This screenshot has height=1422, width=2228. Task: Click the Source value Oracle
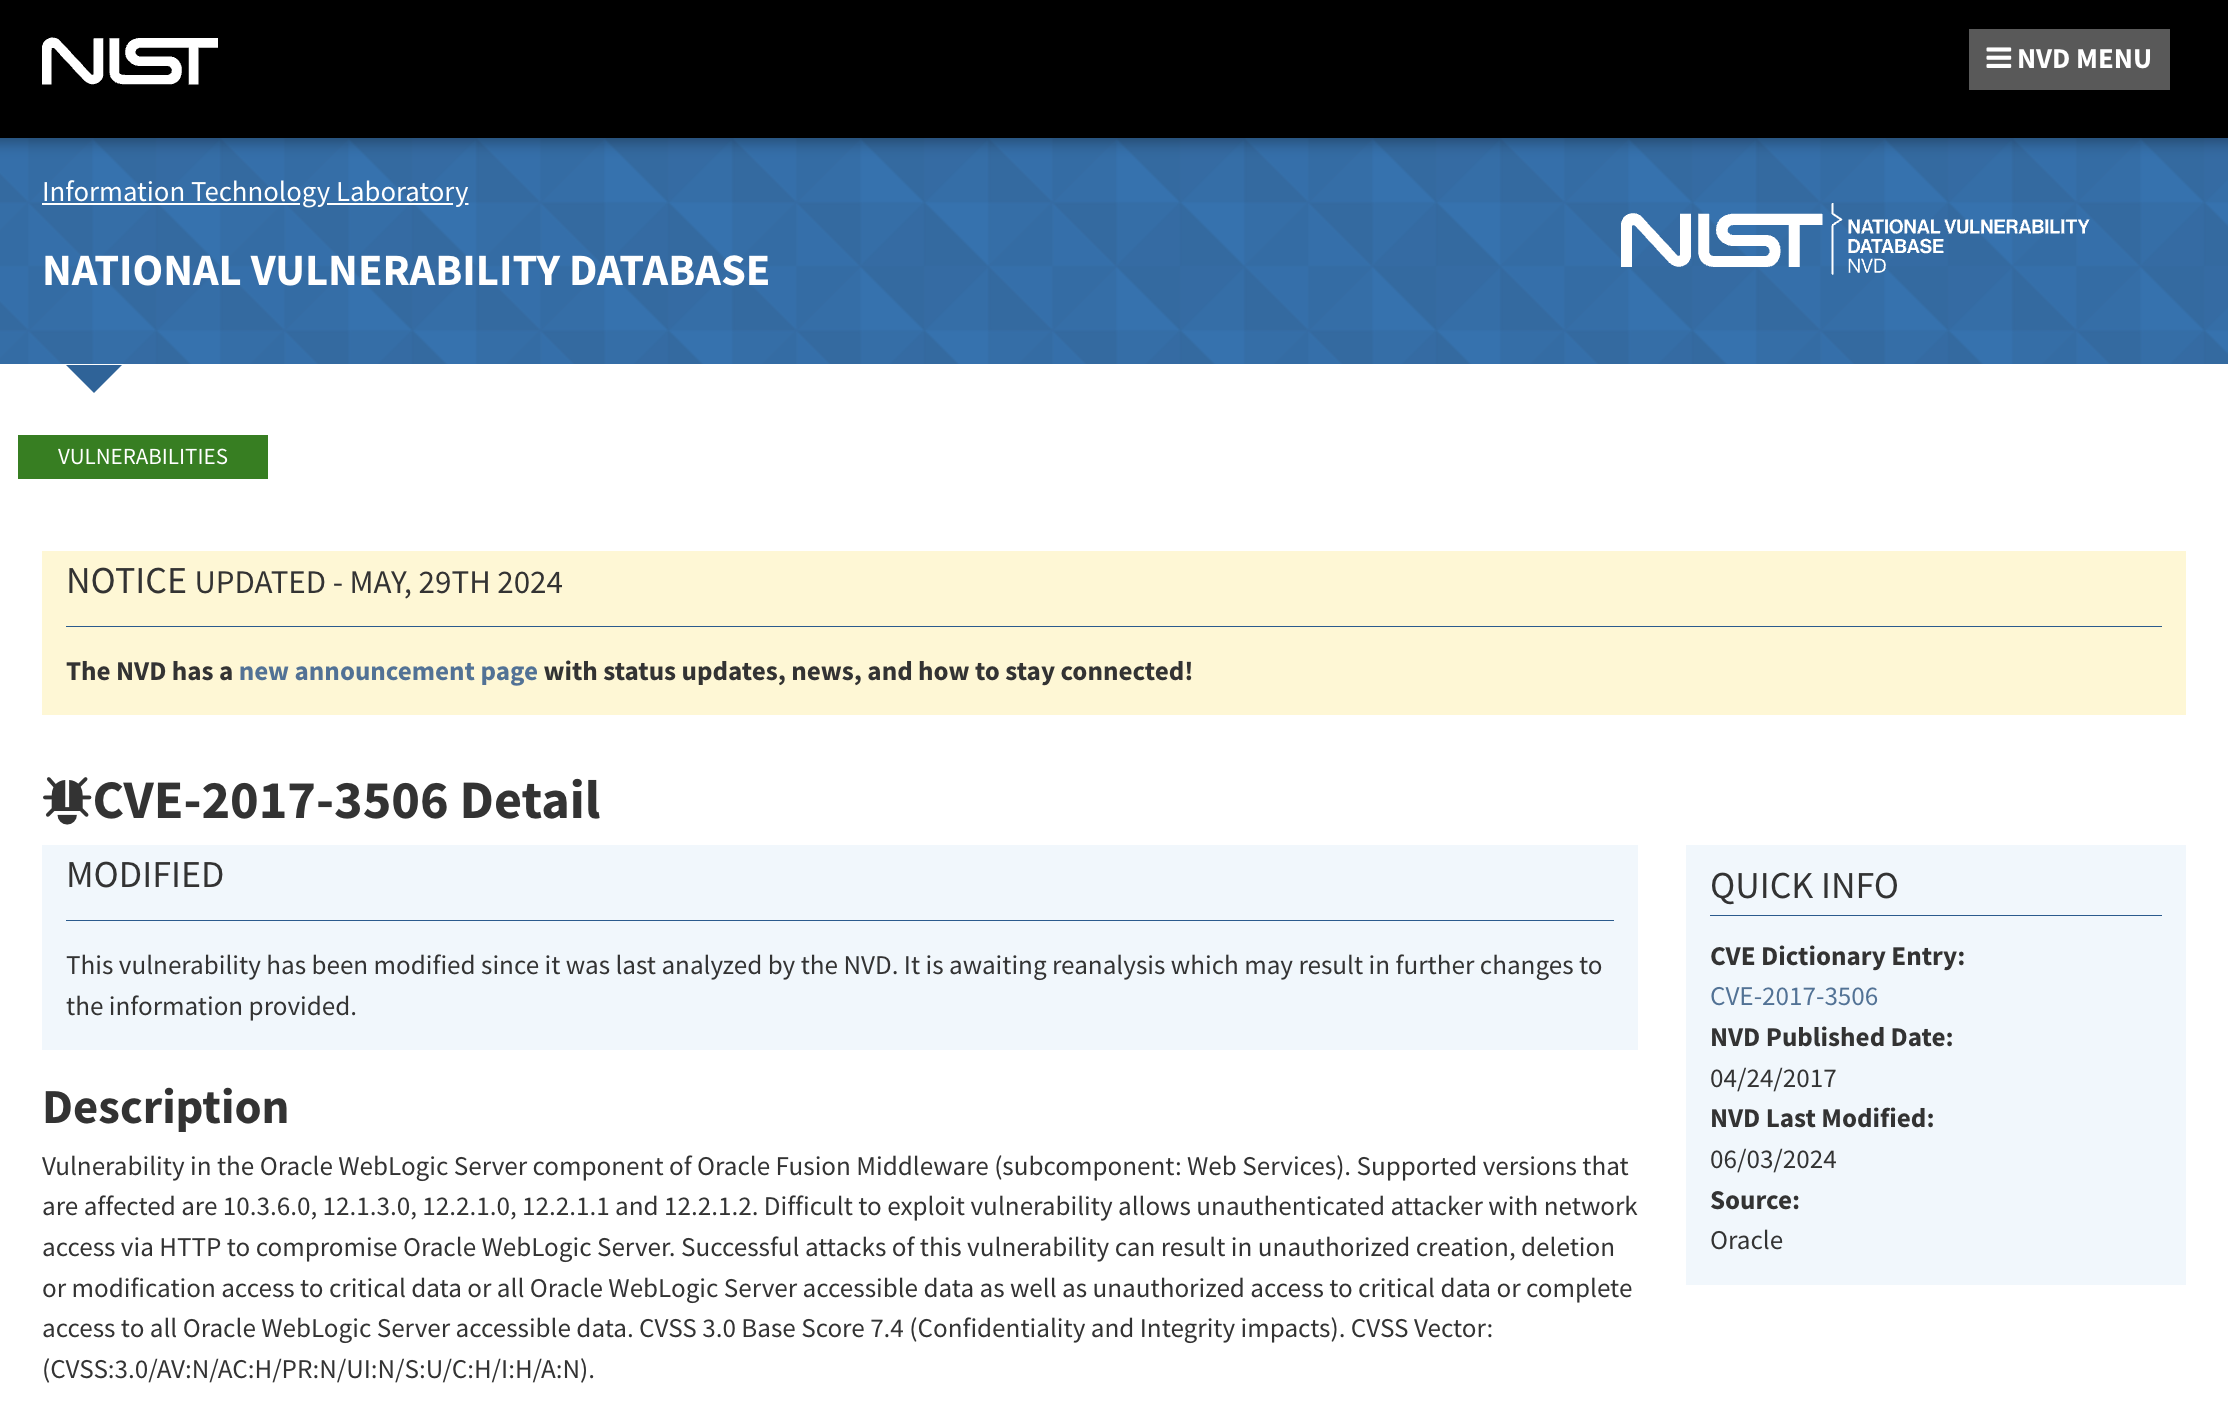click(x=1745, y=1240)
